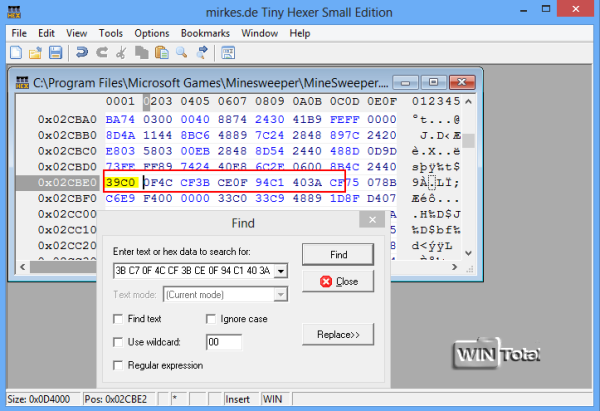Click the horizontal scrollbar right arrow

click(x=455, y=267)
